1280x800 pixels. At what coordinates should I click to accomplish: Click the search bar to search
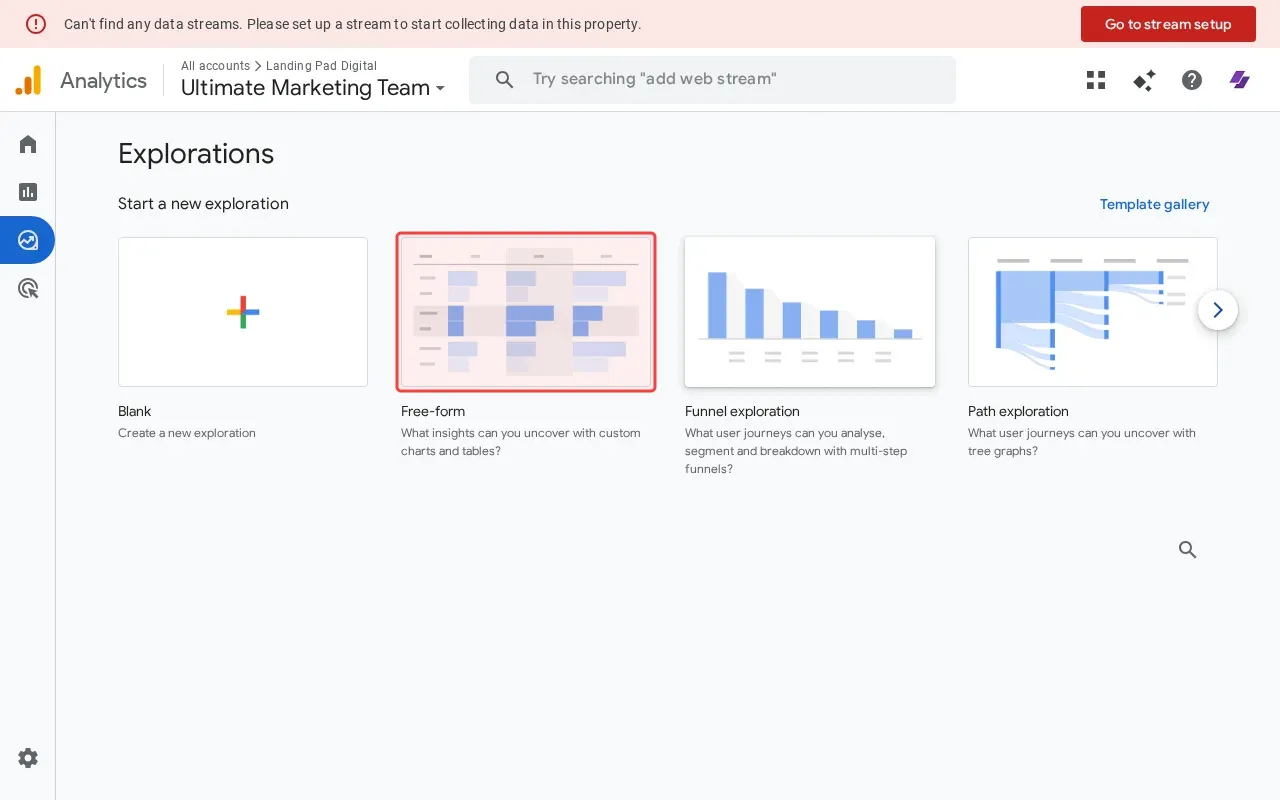click(712, 79)
